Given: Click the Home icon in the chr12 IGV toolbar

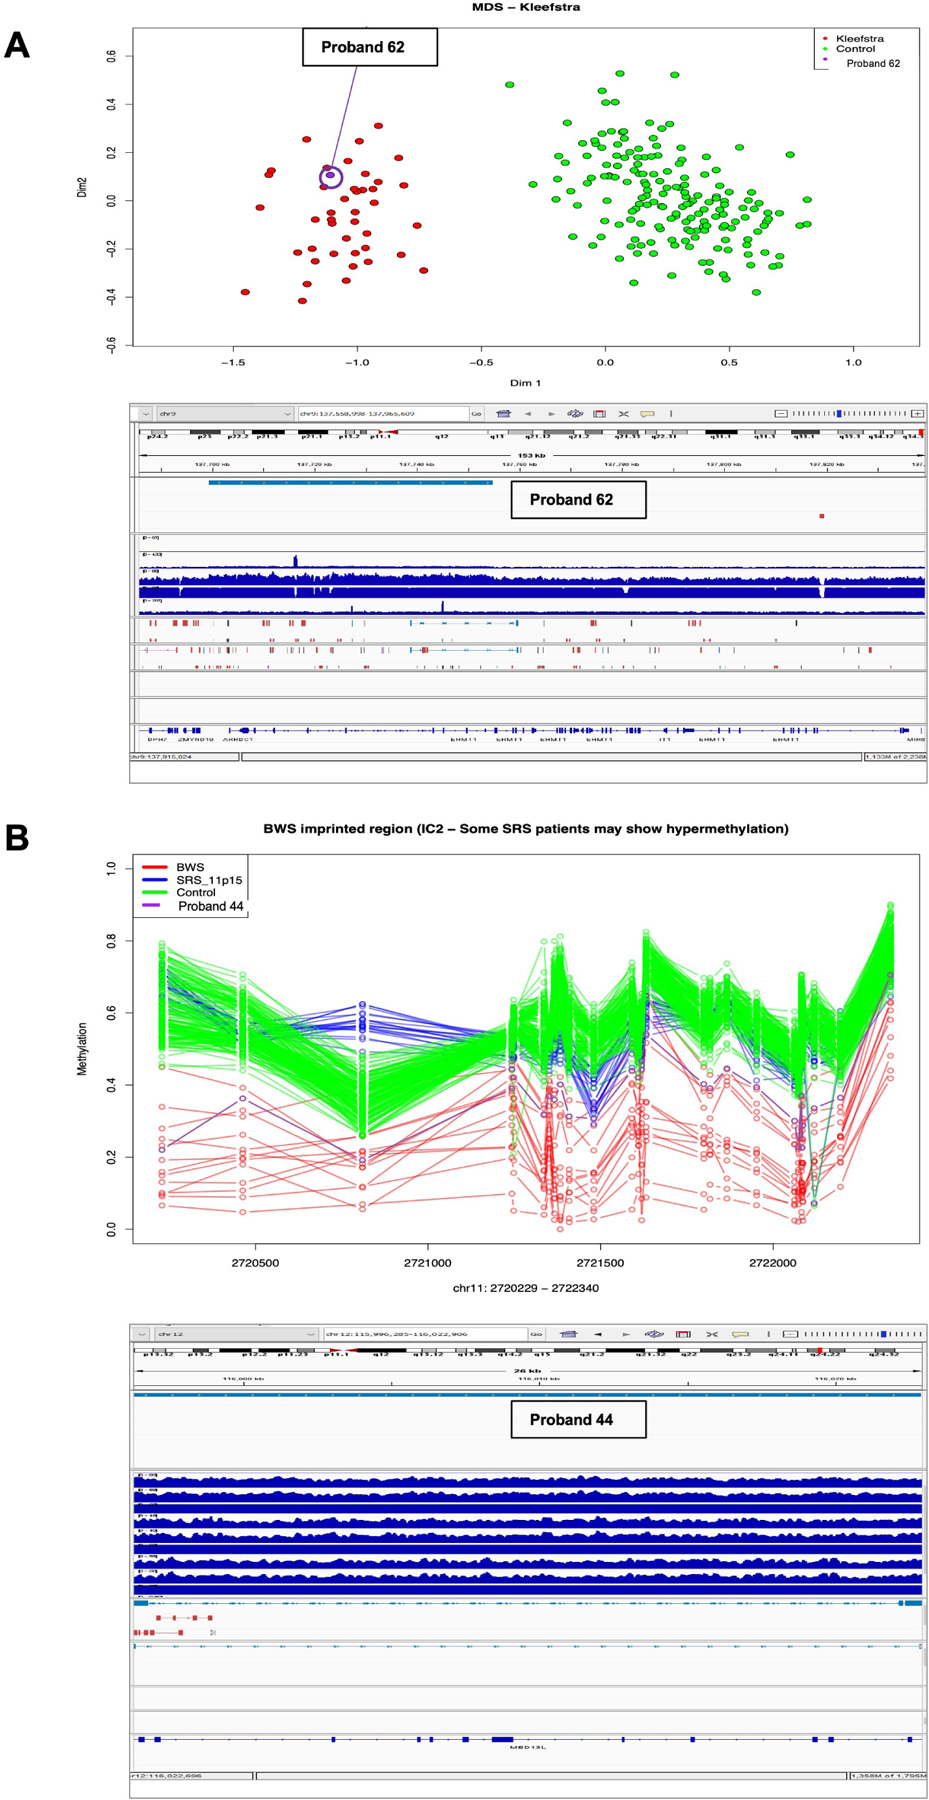Looking at the screenshot, I should click(569, 1334).
